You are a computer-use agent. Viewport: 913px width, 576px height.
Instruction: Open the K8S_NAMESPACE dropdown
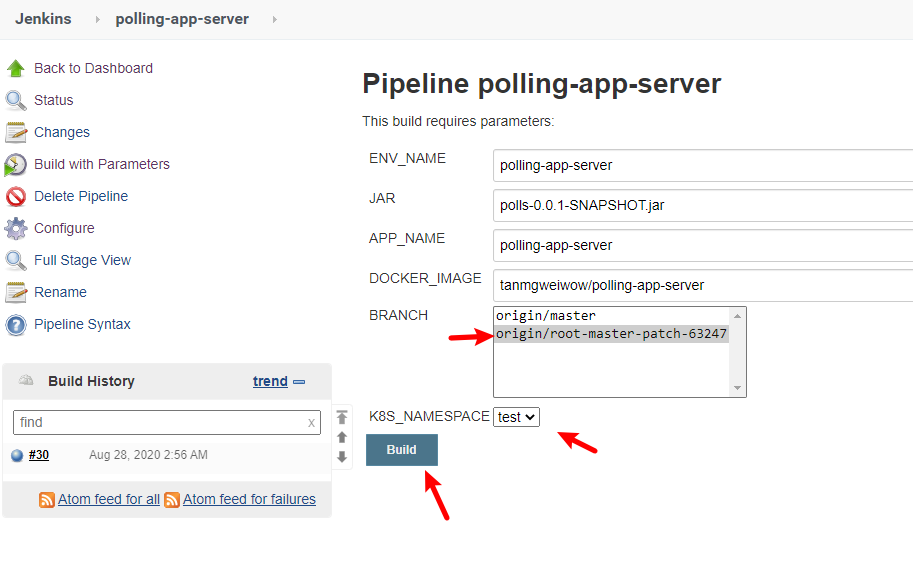[516, 417]
